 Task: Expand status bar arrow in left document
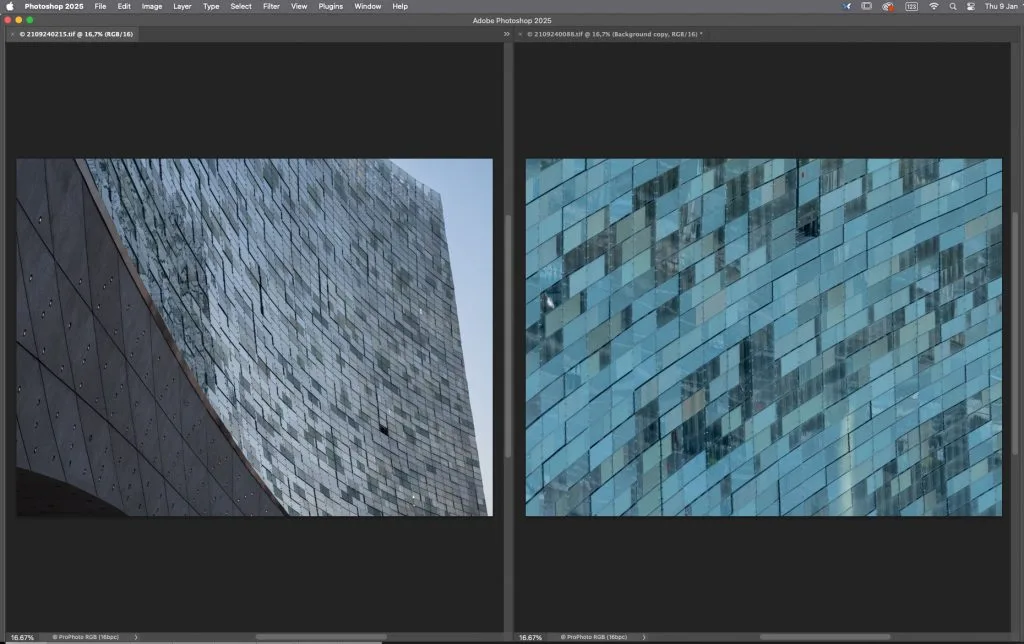(x=136, y=637)
